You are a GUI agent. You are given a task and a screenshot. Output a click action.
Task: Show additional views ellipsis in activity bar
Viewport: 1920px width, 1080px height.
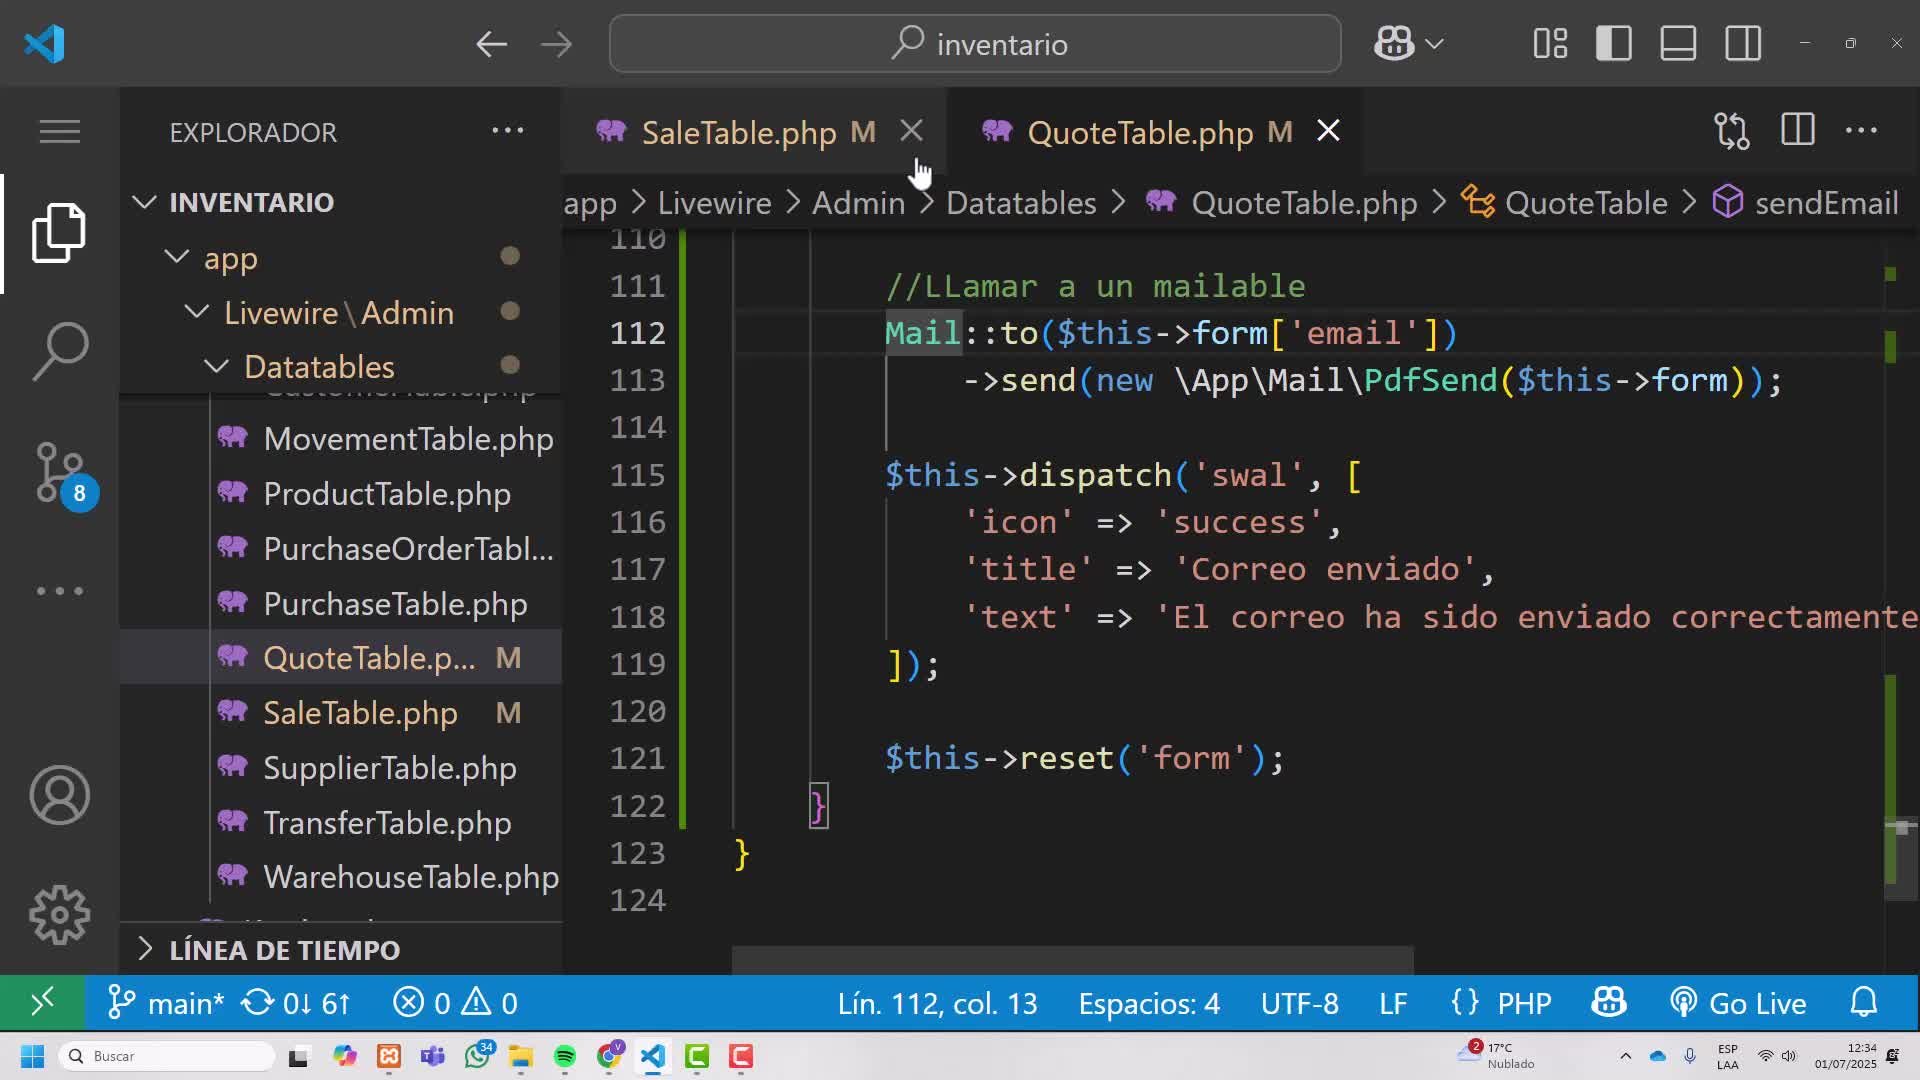coord(59,591)
